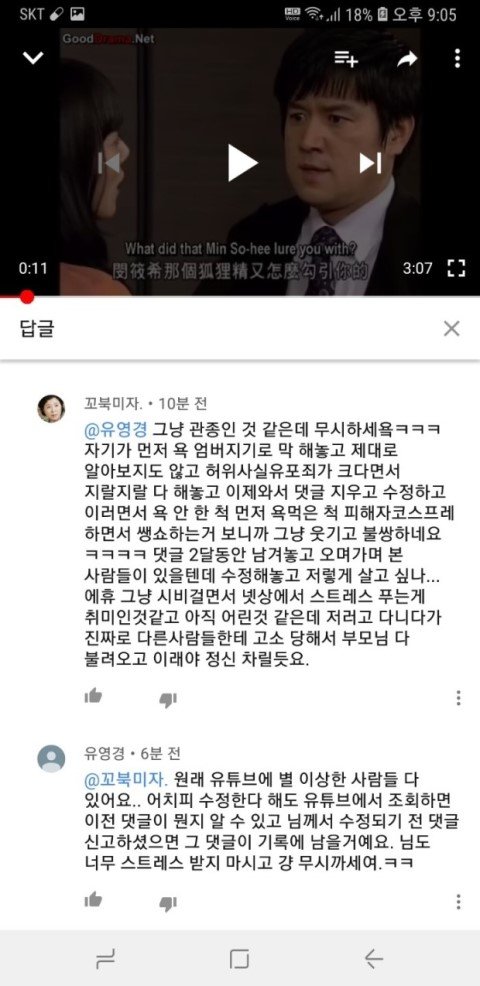Tap the @꼬북미자. mention link

coord(126,780)
